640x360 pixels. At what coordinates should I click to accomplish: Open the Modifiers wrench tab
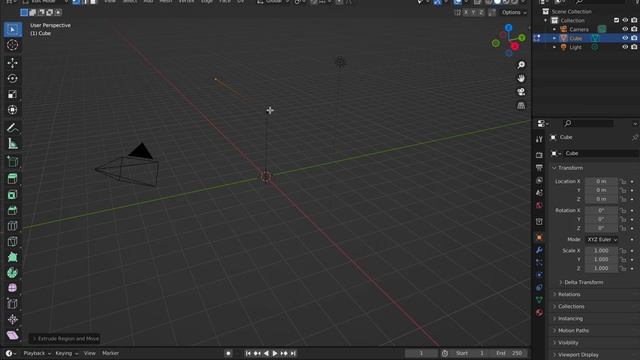tap(539, 250)
